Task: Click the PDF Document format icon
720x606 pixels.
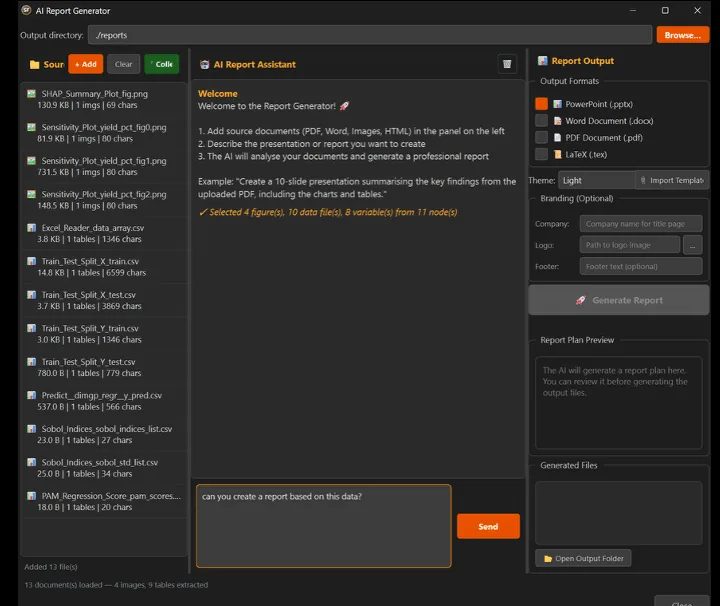Action: pos(557,138)
